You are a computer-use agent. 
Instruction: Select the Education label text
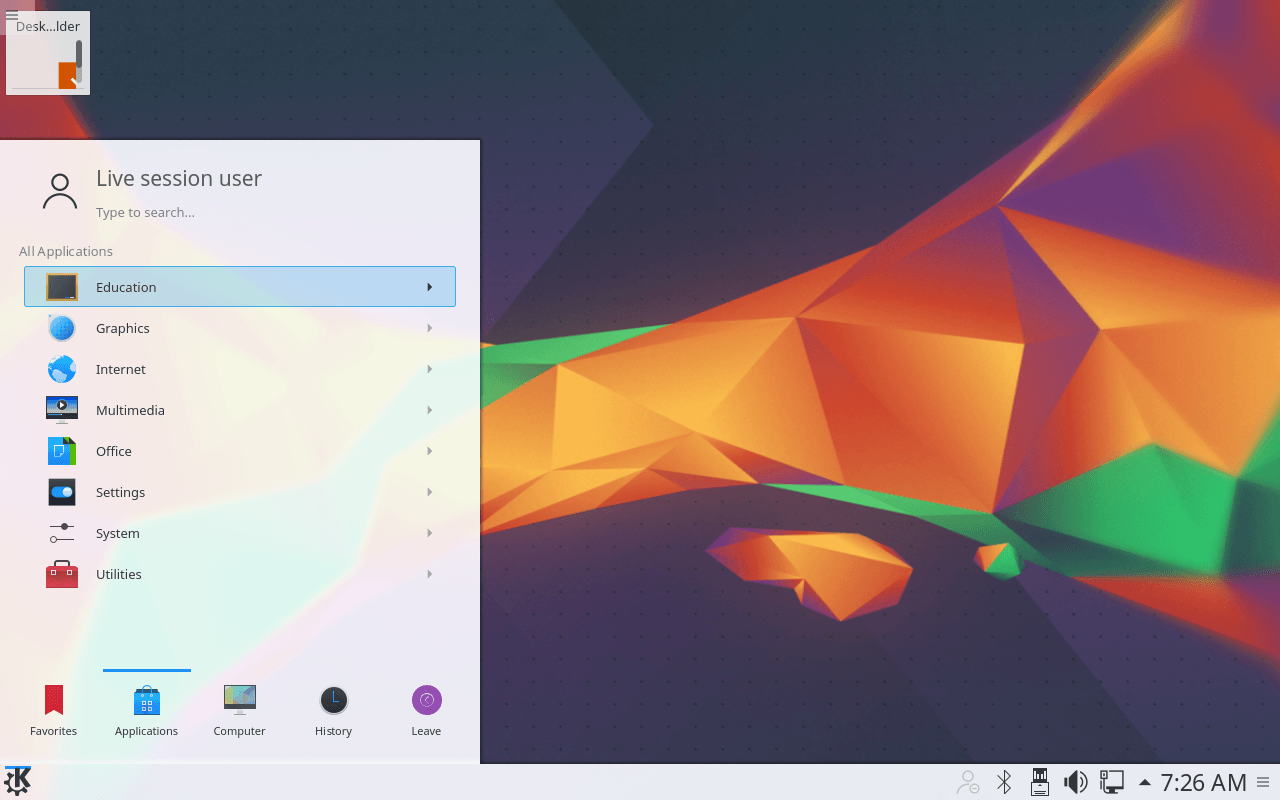pos(126,287)
